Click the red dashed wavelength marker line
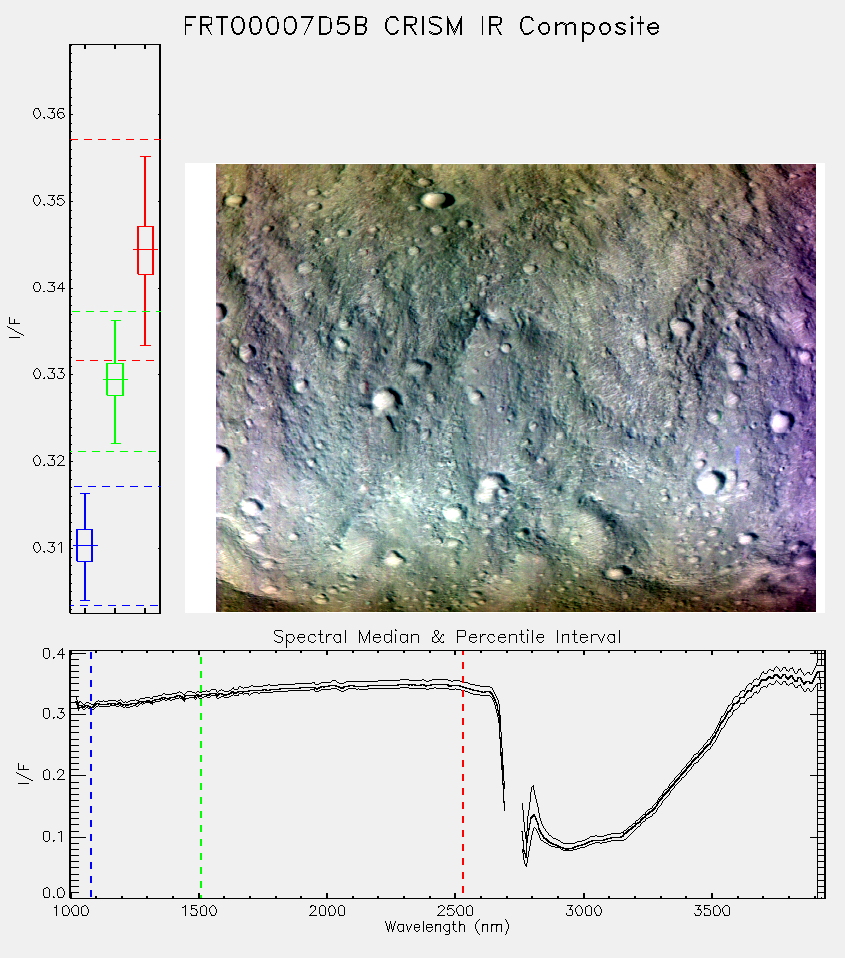845x958 pixels. pos(463,774)
